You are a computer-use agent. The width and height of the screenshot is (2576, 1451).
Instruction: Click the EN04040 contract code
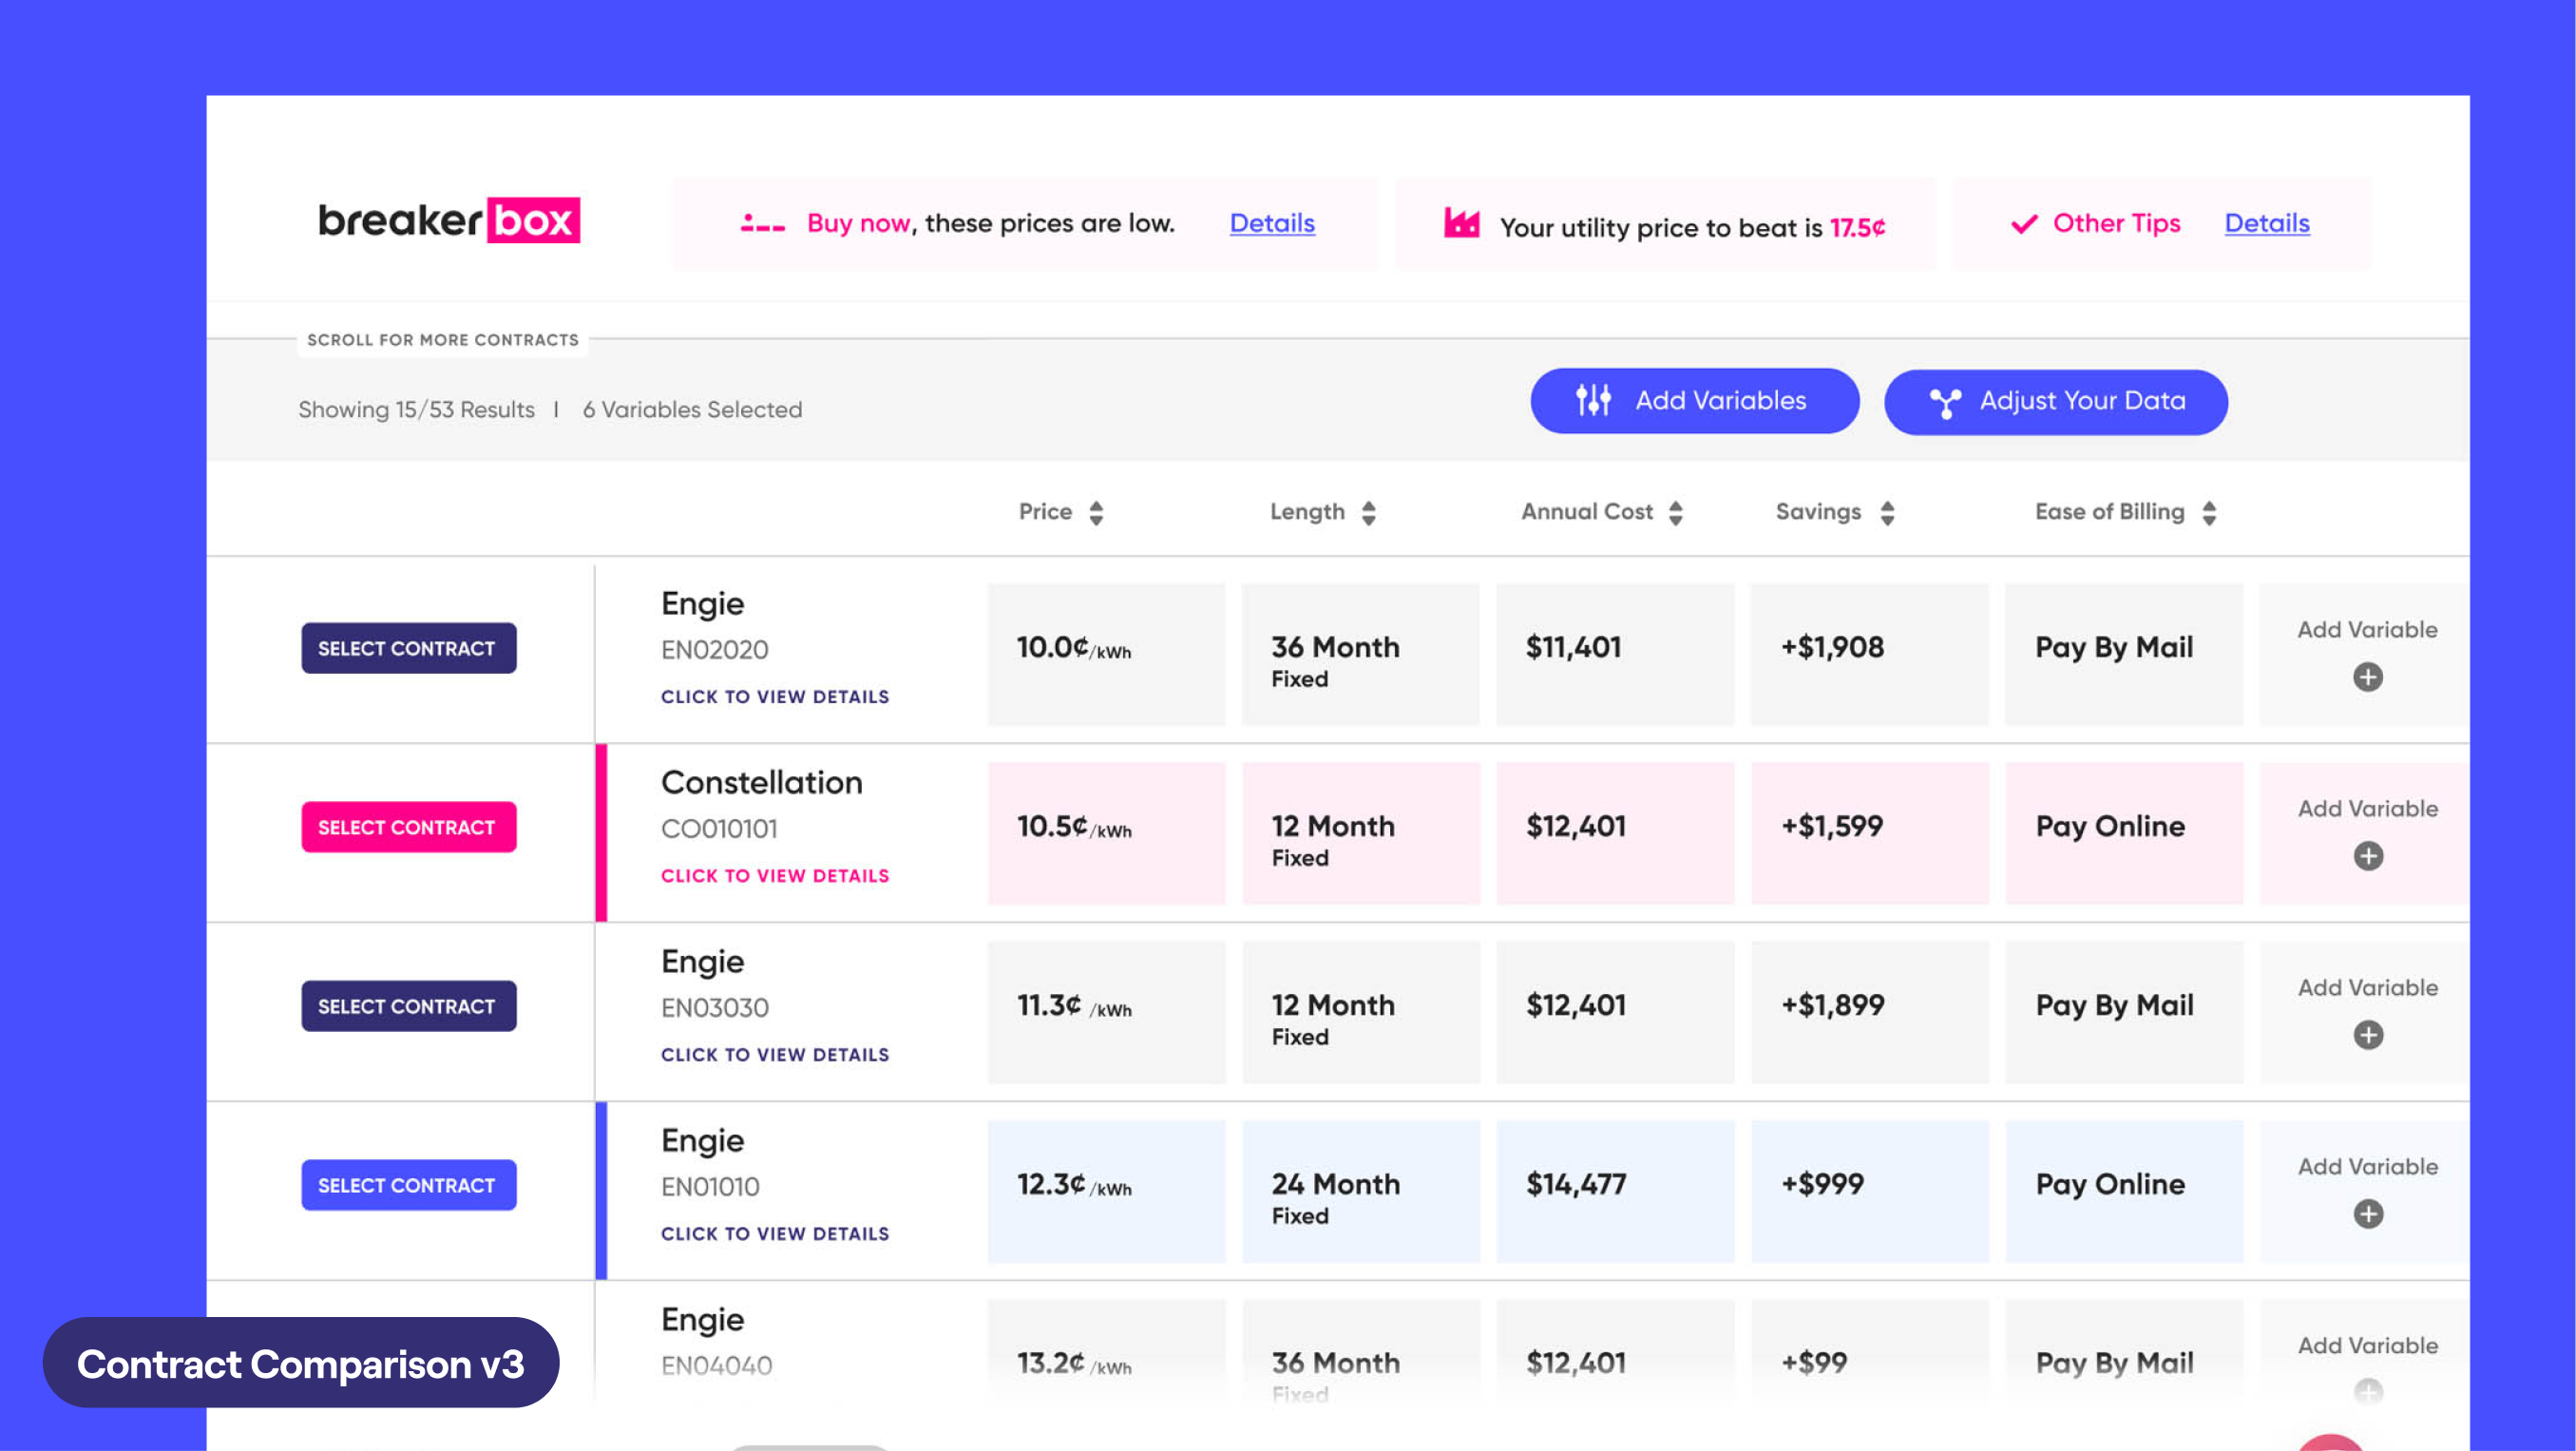click(x=716, y=1366)
